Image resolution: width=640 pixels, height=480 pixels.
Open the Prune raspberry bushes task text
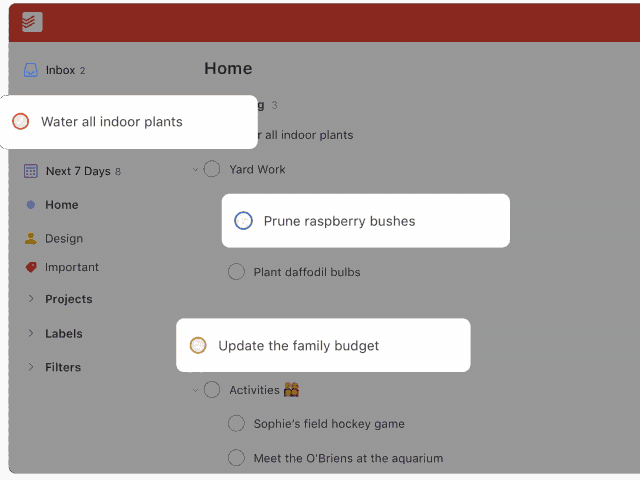(339, 221)
